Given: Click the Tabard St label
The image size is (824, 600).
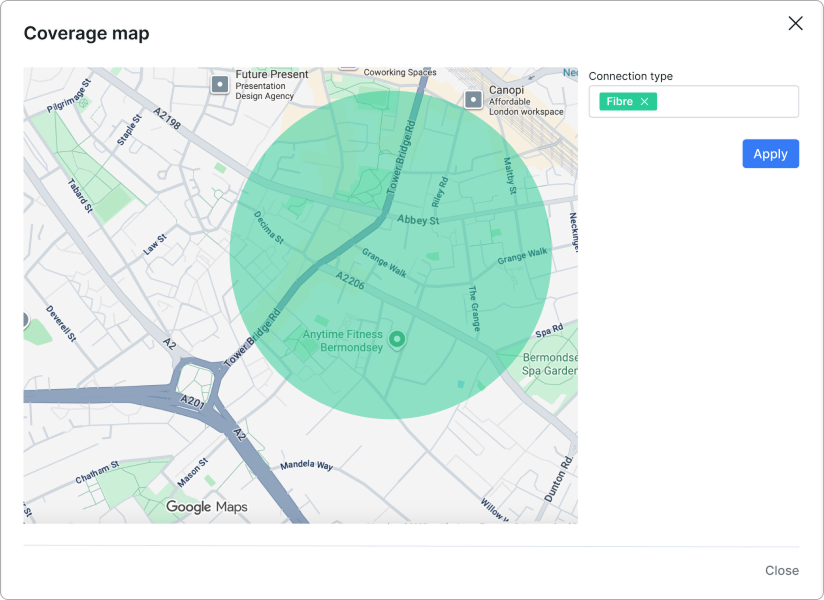Looking at the screenshot, I should [80, 195].
